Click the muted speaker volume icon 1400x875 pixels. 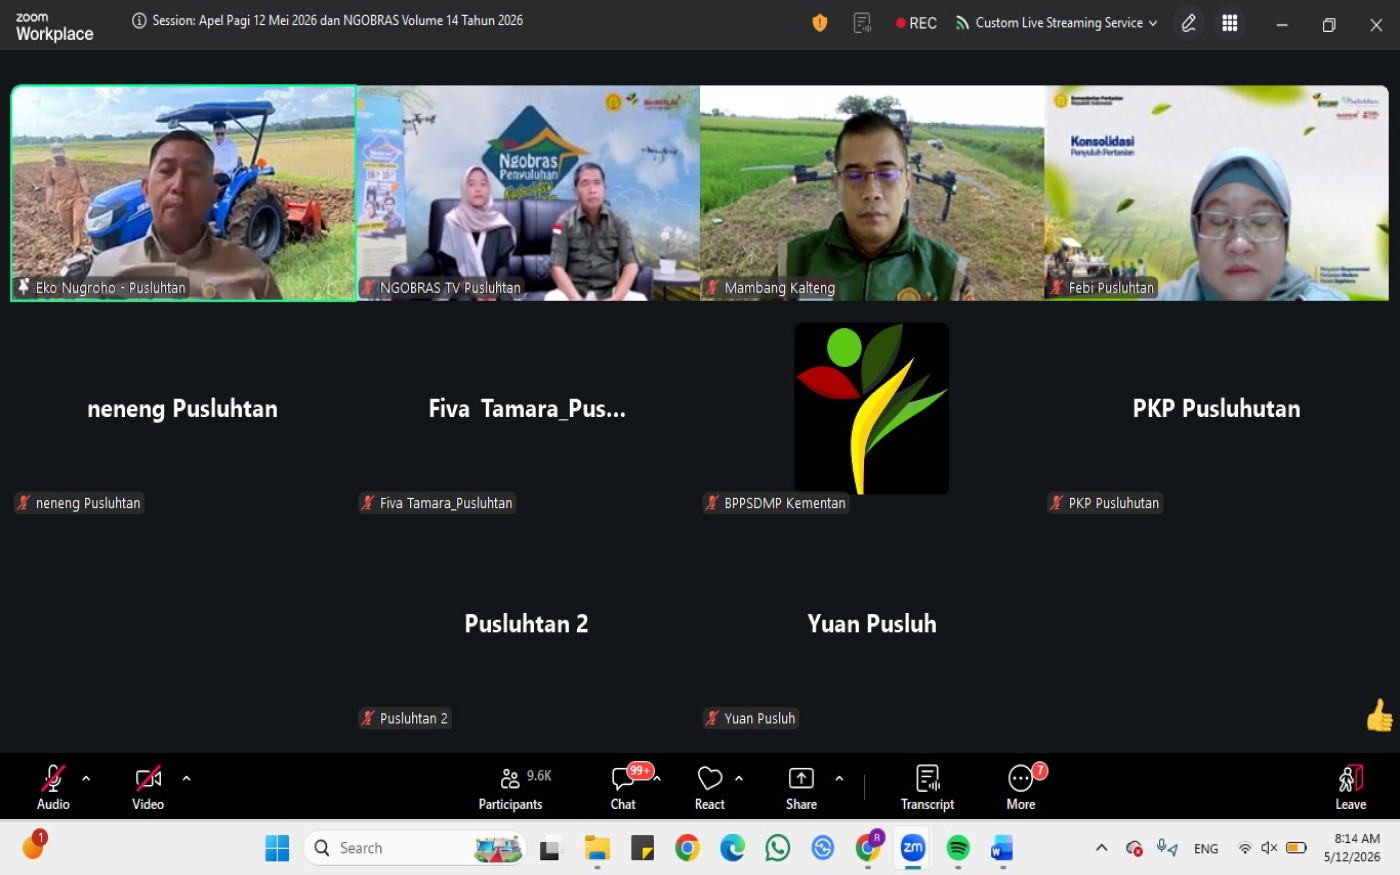[1270, 848]
